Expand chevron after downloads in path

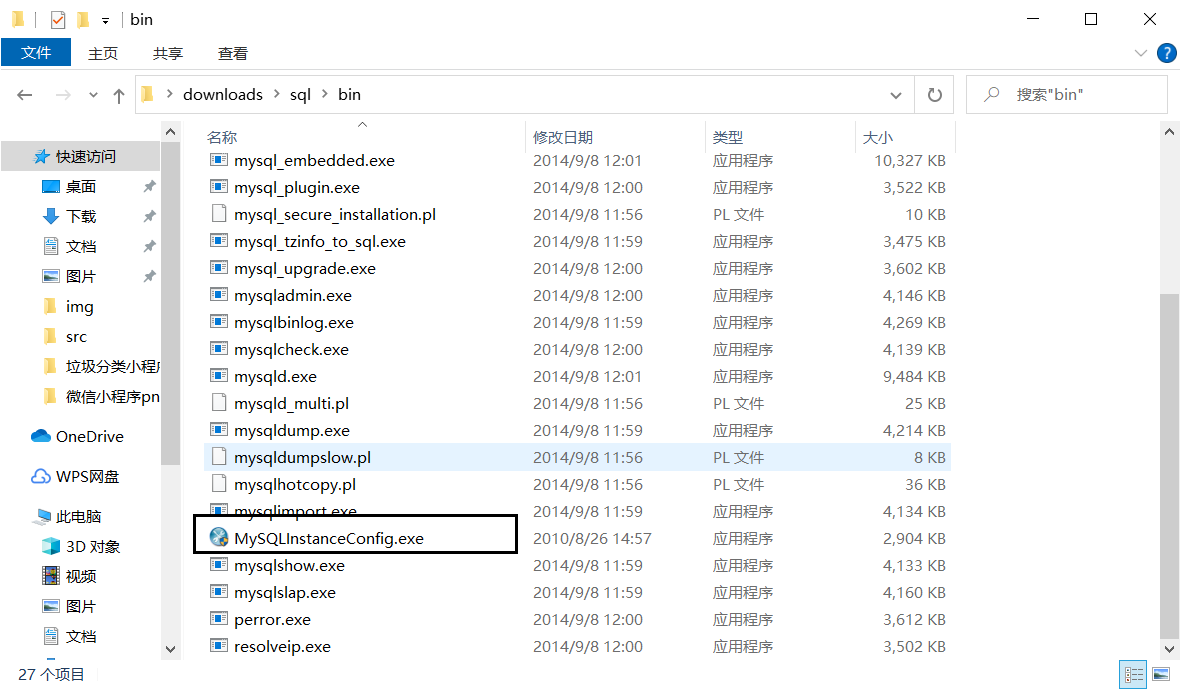[x=276, y=94]
